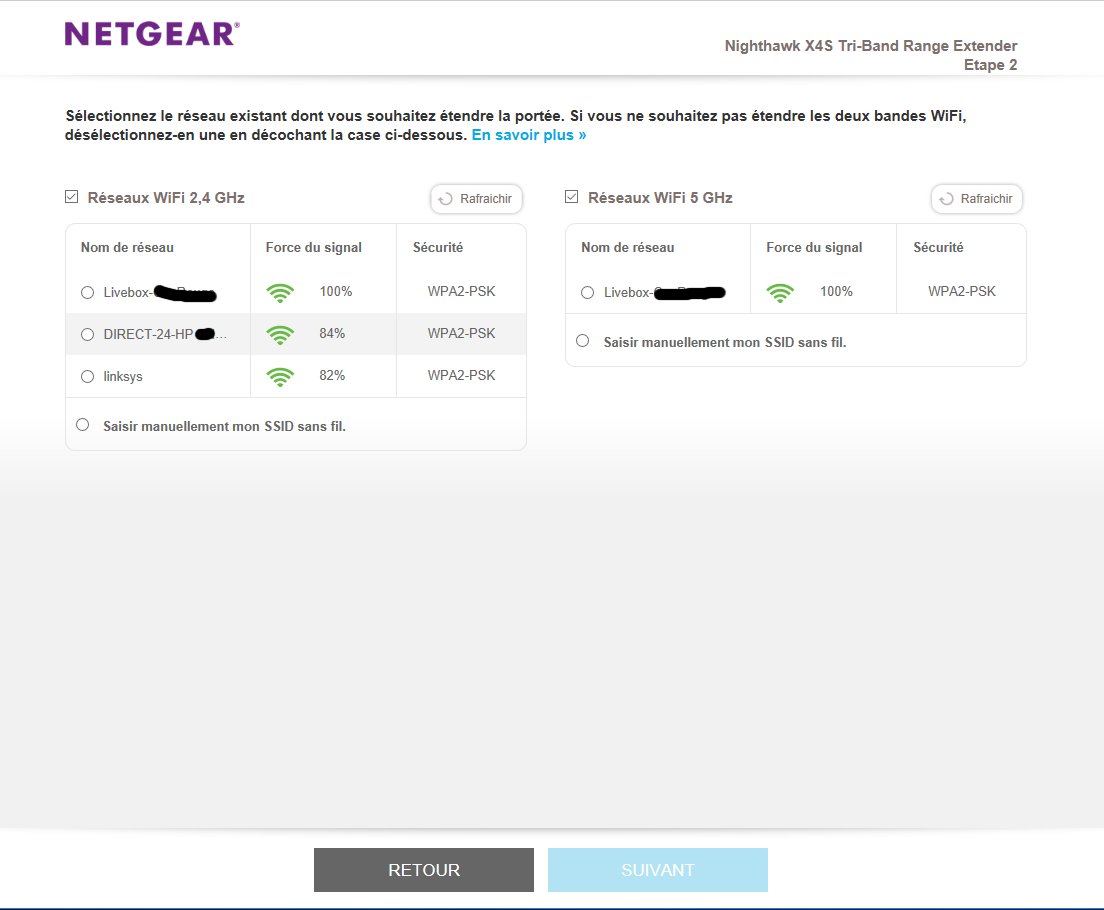The height and width of the screenshot is (910, 1104).
Task: Select manual SSID entry for 2.4 GHz
Action: (x=82, y=425)
